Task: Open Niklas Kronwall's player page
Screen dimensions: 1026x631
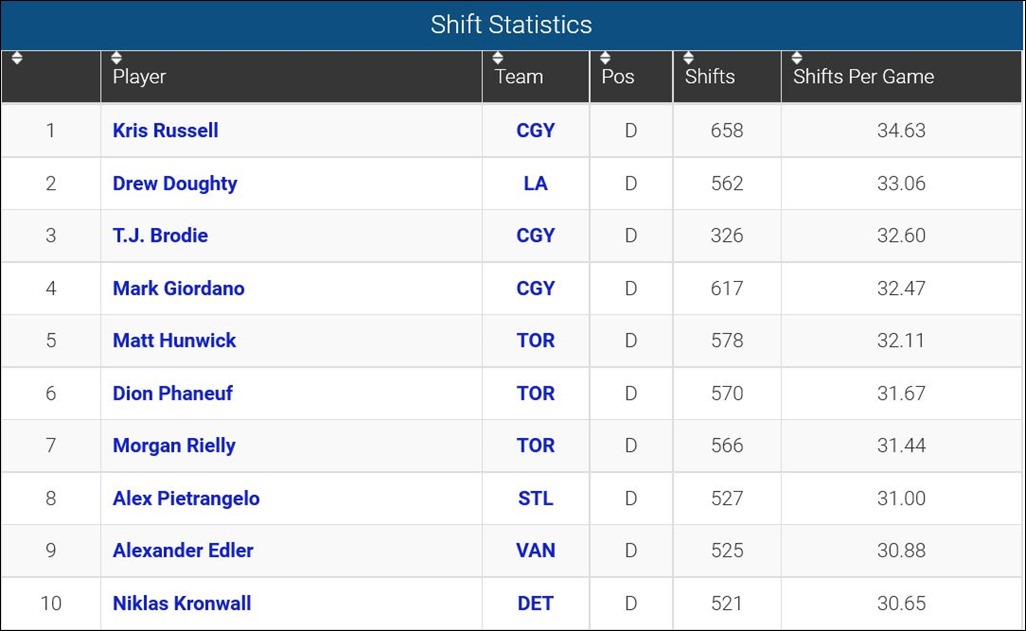Action: point(181,603)
